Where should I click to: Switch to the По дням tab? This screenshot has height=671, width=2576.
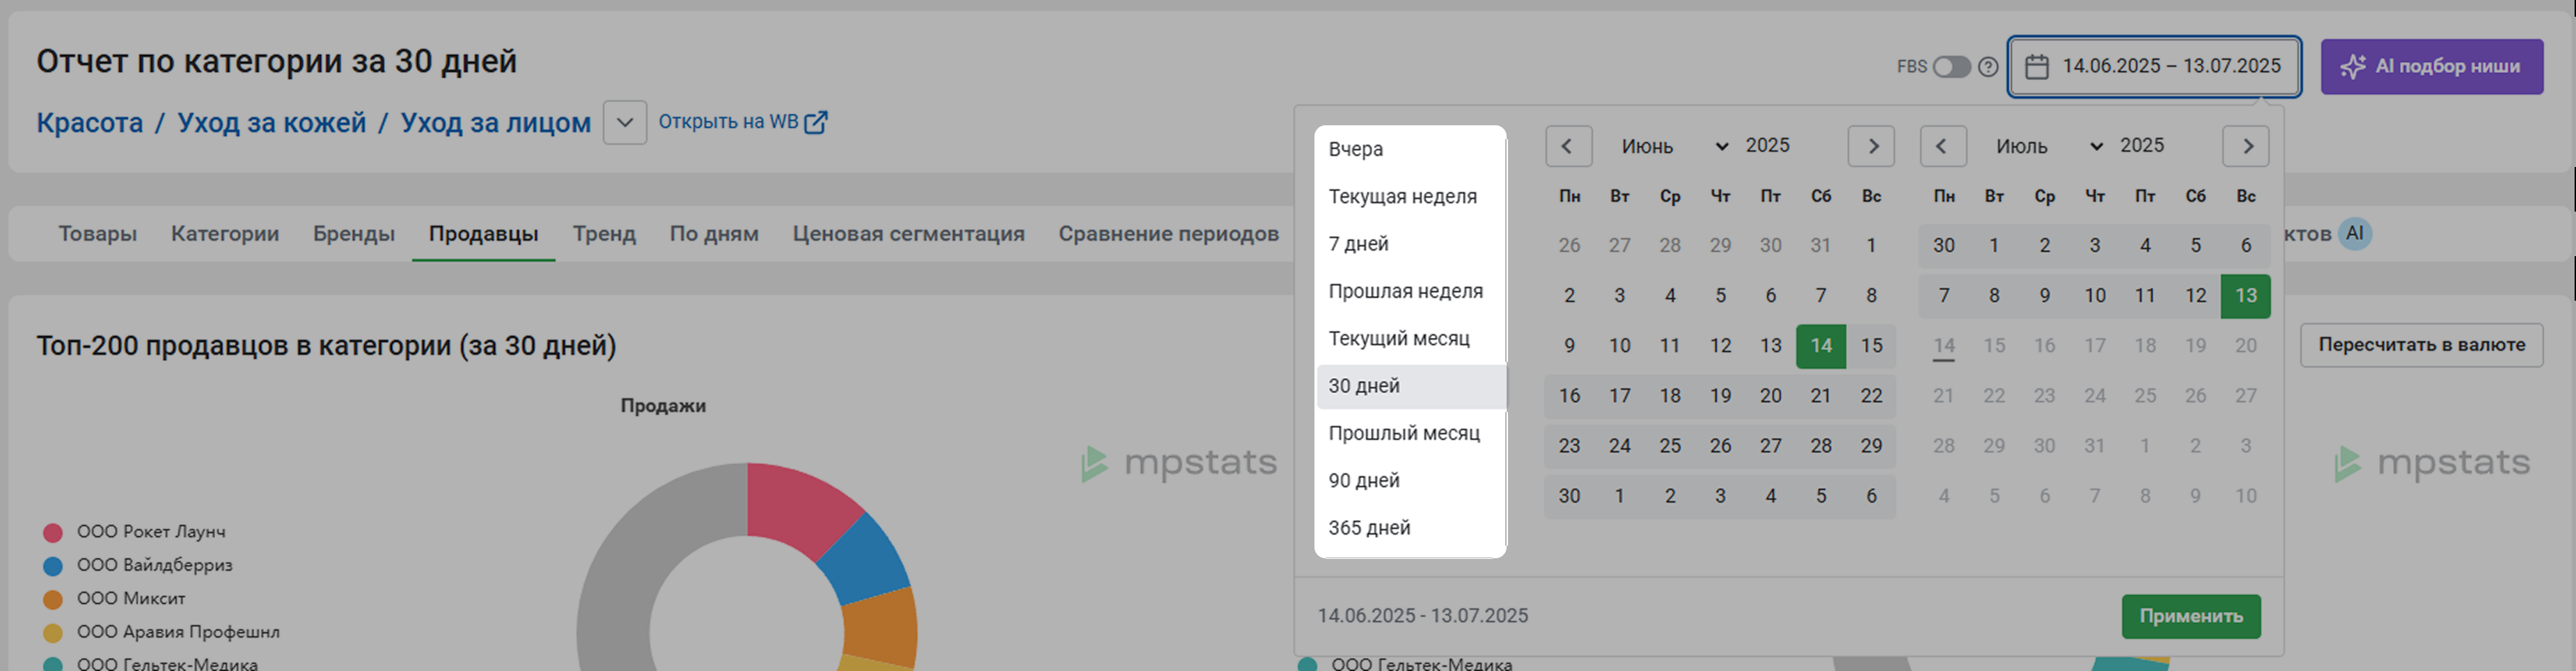coord(714,234)
